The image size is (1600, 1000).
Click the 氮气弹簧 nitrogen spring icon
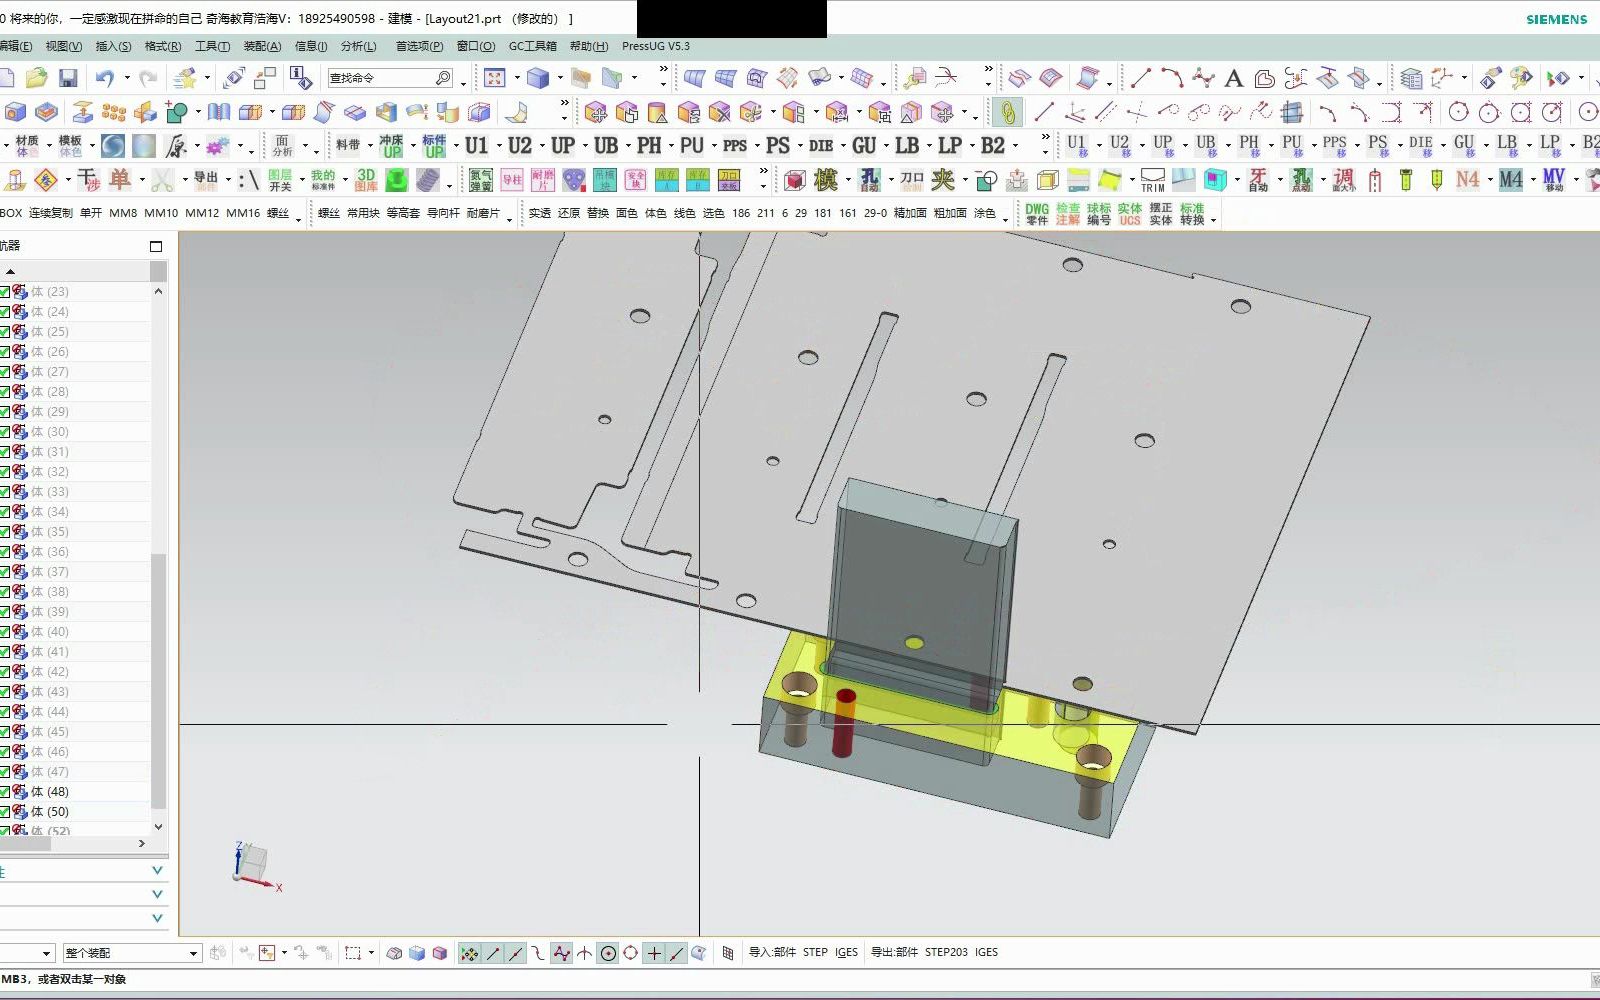click(x=481, y=180)
